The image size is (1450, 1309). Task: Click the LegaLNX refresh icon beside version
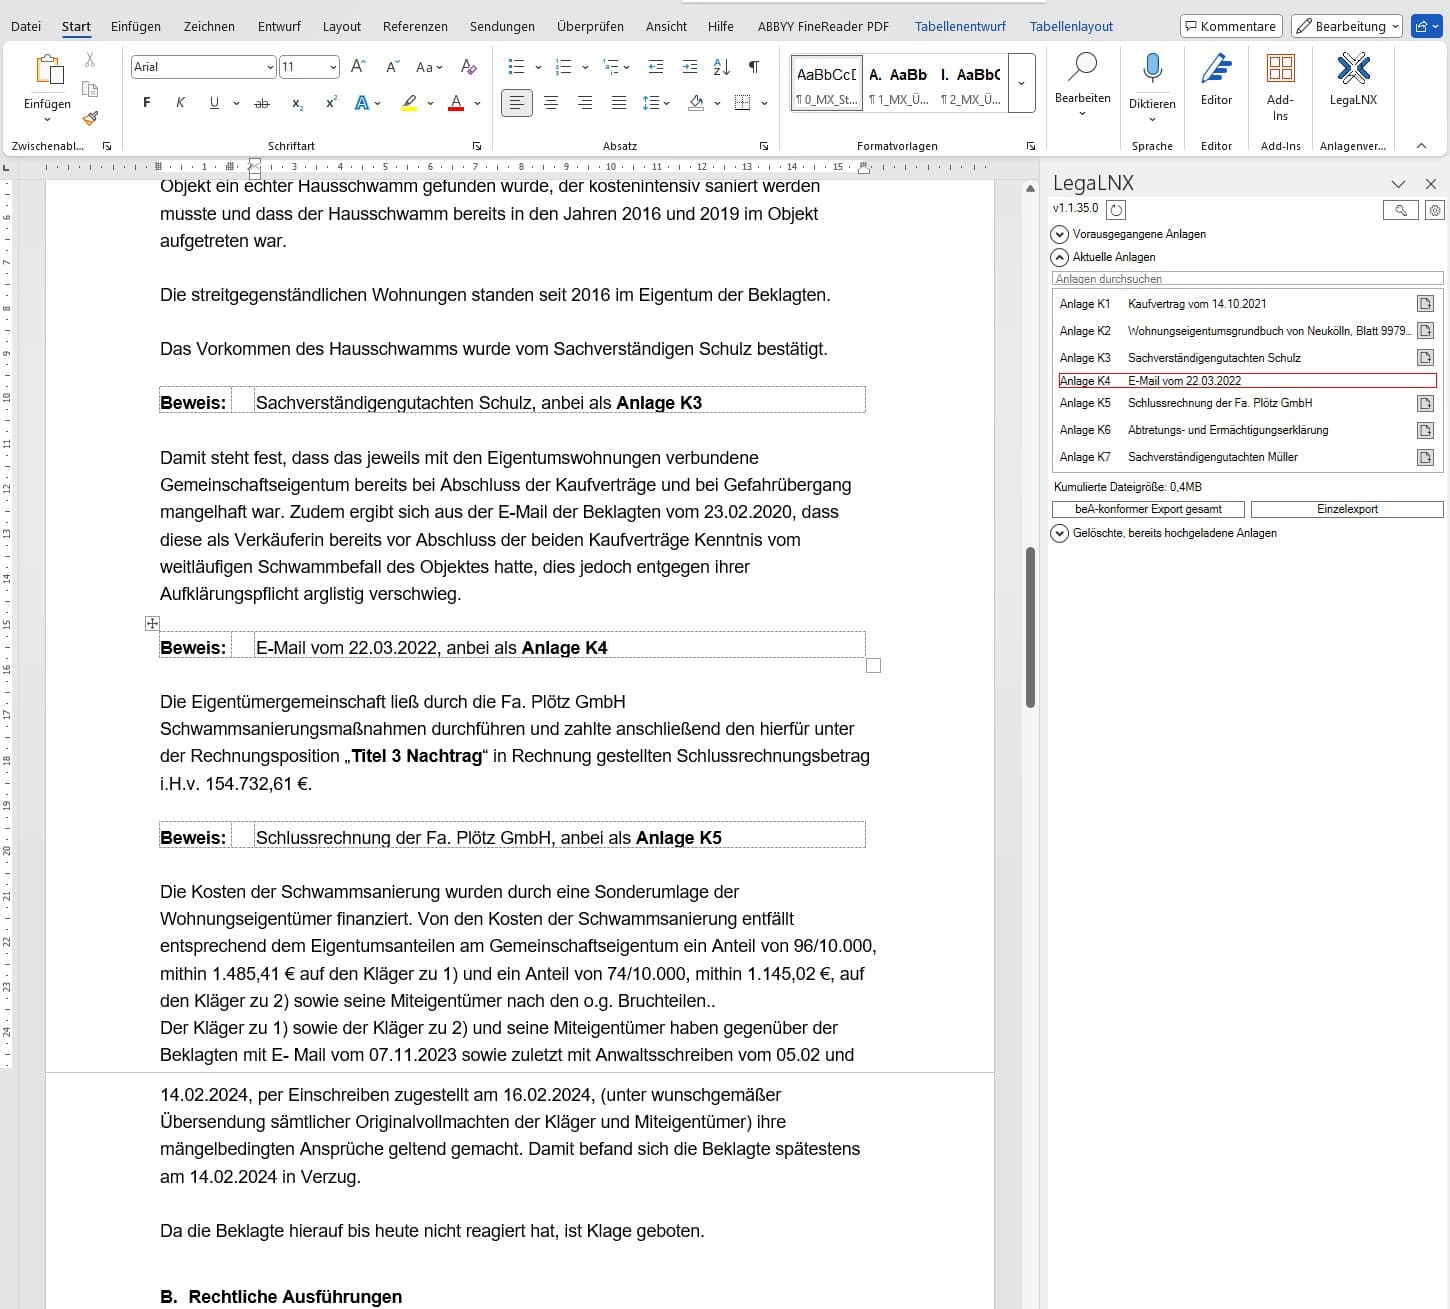(1117, 210)
